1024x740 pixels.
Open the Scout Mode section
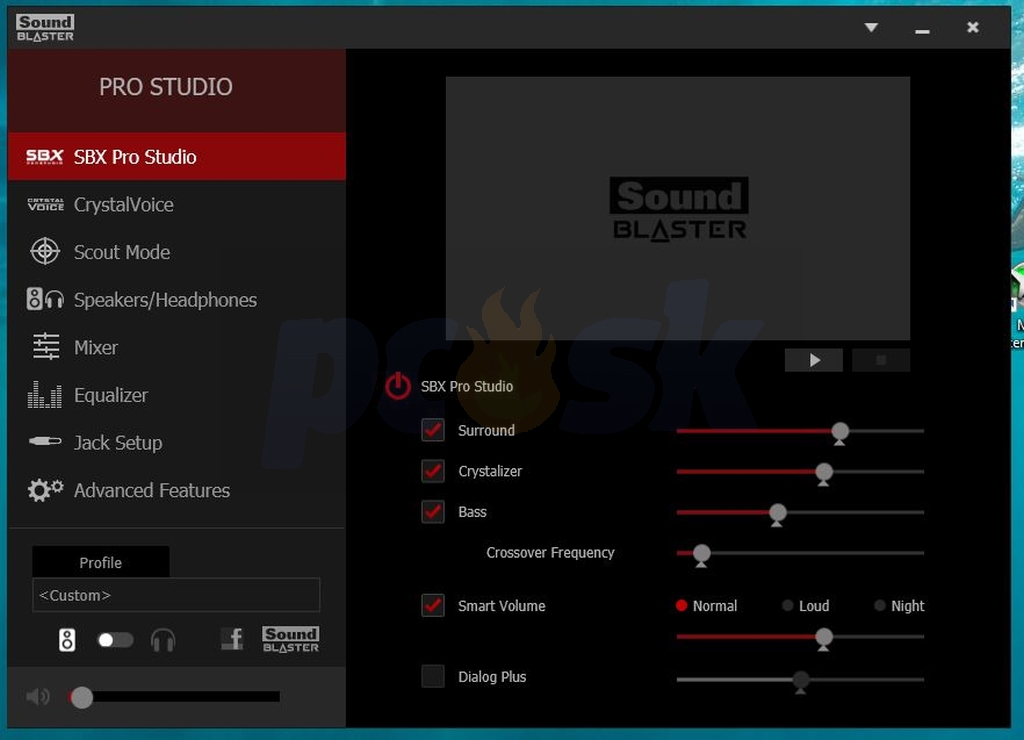point(177,252)
